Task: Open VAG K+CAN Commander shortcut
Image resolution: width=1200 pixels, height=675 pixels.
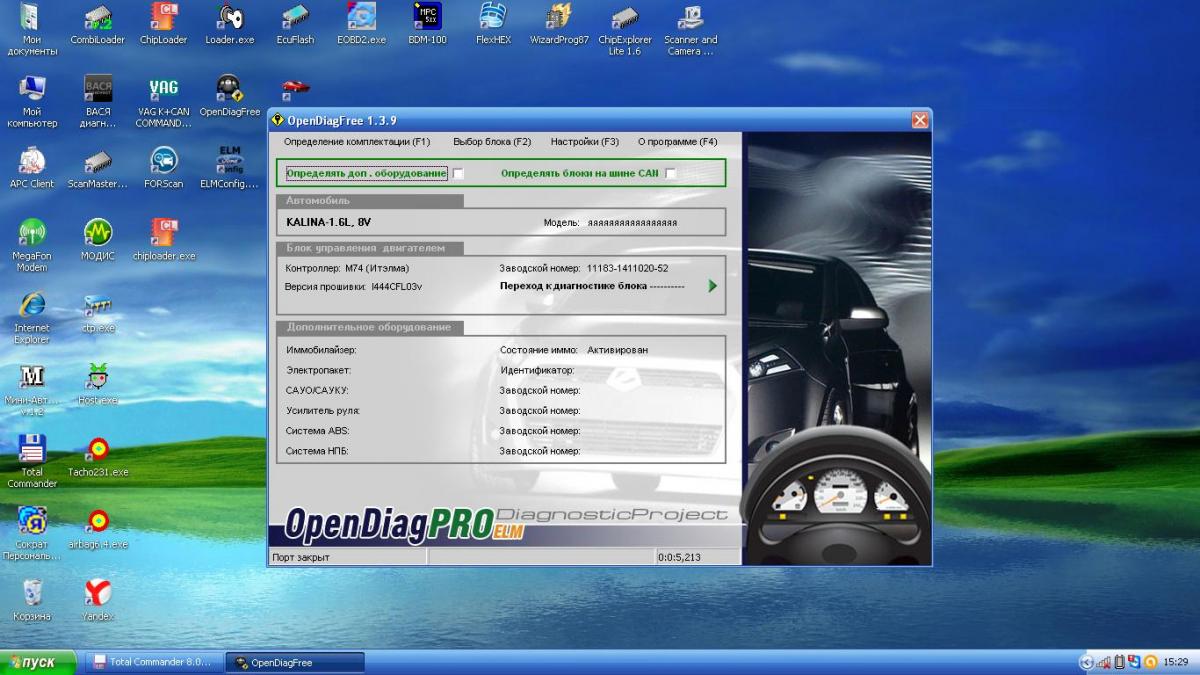Action: 164,102
